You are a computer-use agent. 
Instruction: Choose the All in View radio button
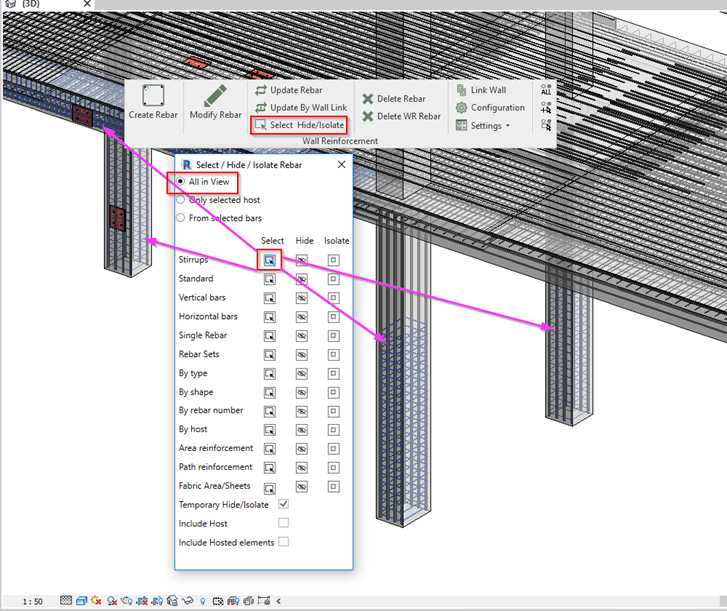pyautogui.click(x=181, y=182)
